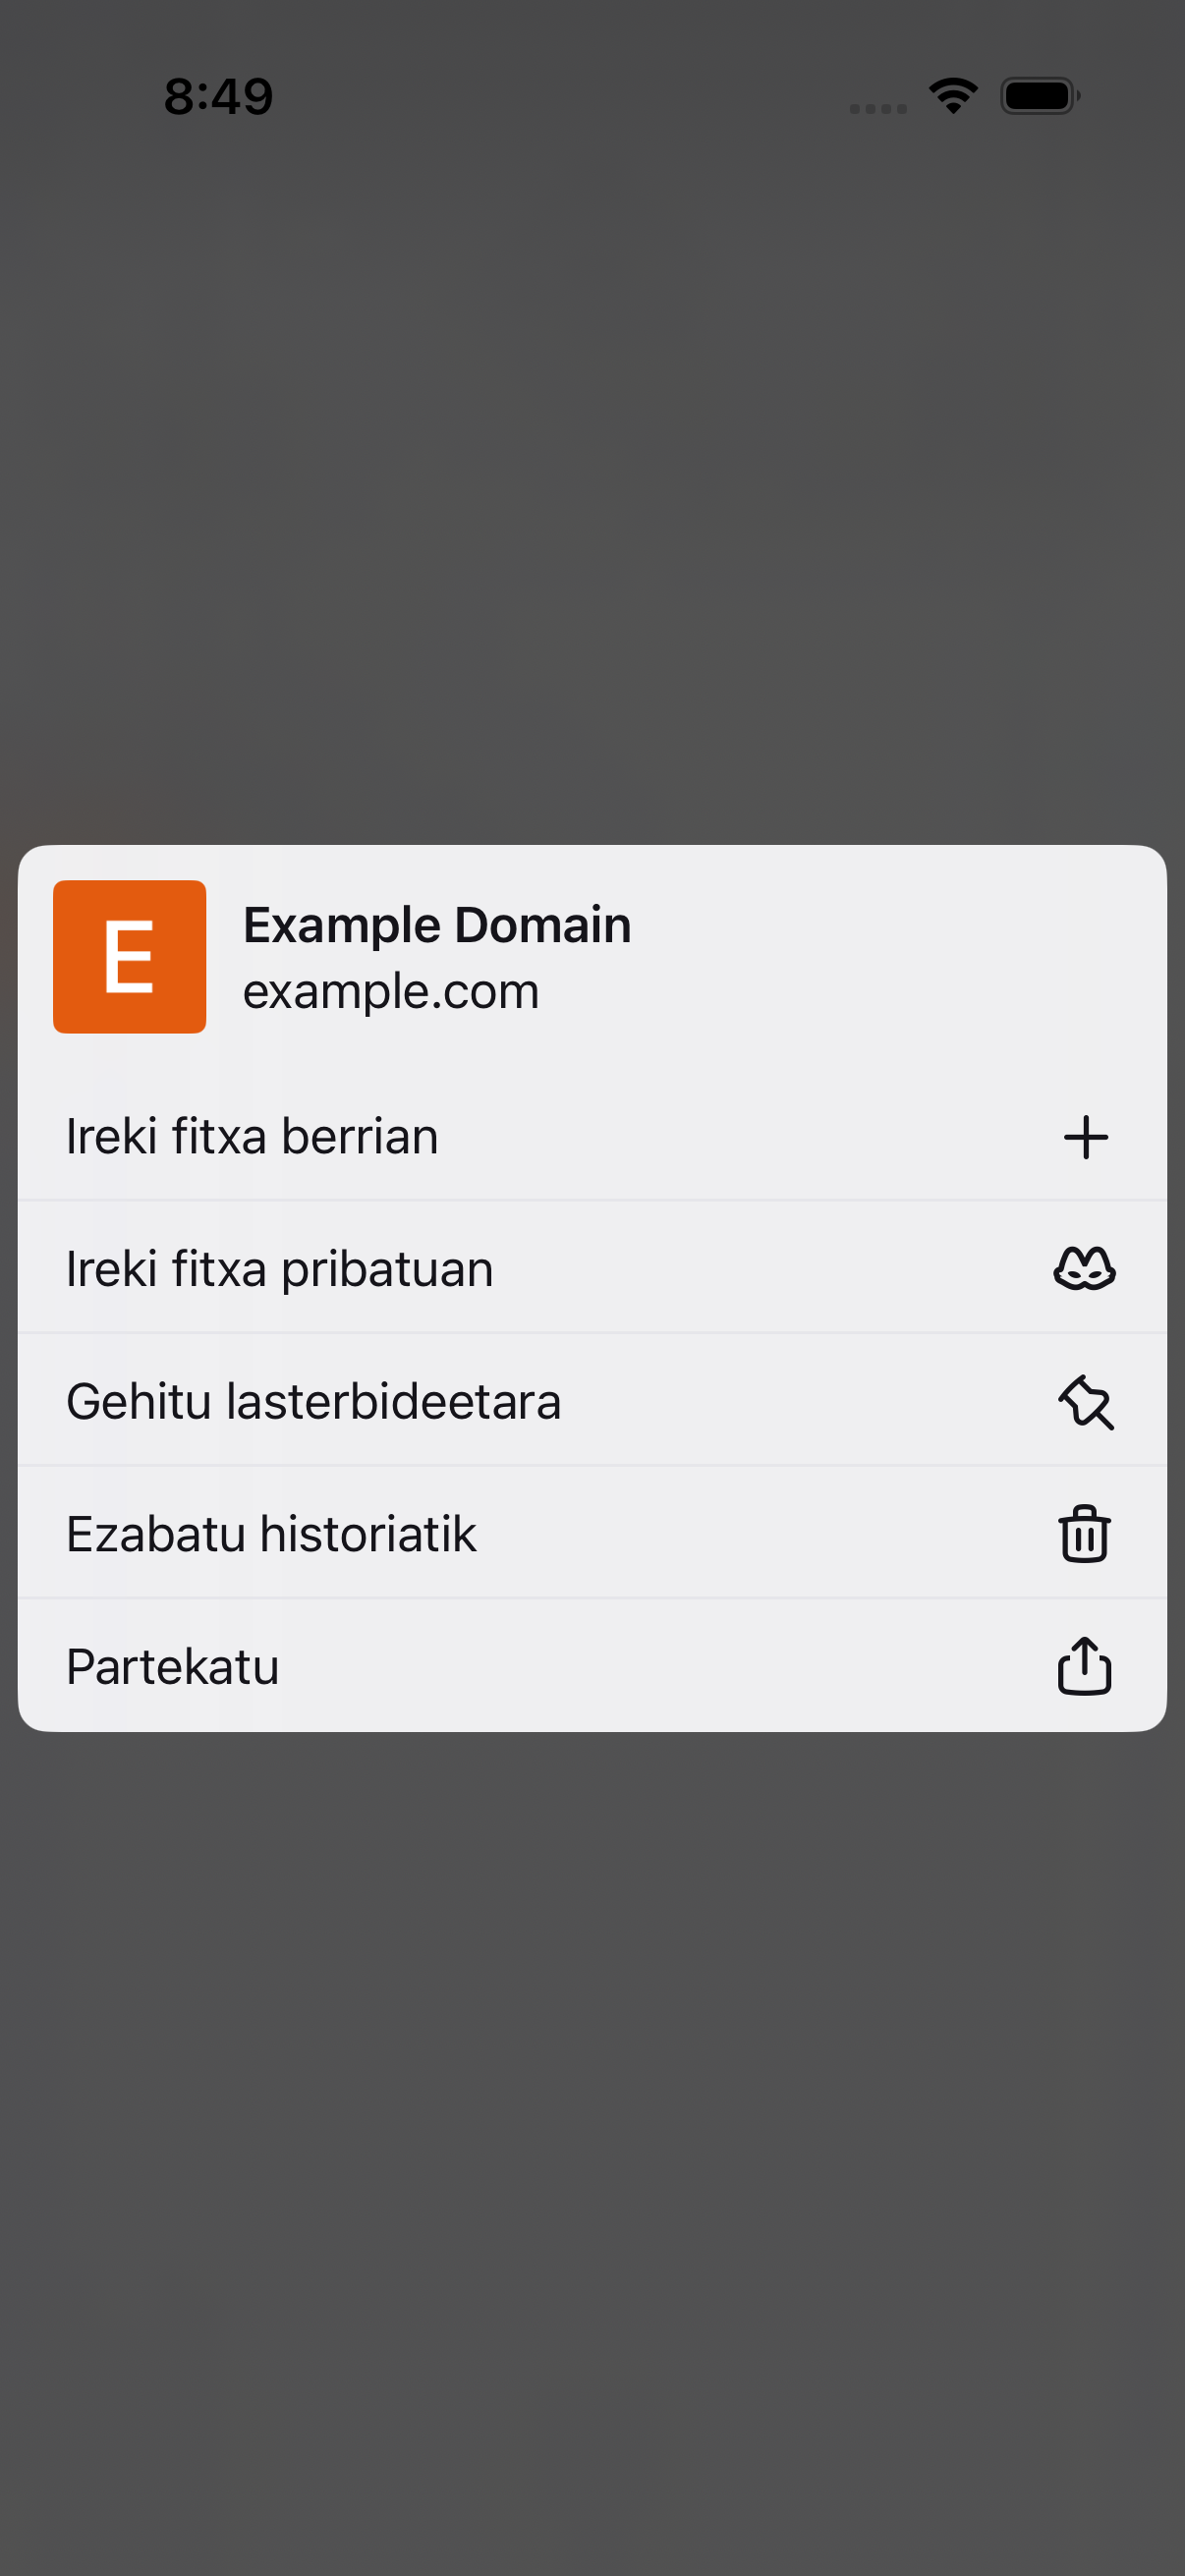Tap the Wi-Fi status icon
1185x2576 pixels.
pyautogui.click(x=953, y=96)
